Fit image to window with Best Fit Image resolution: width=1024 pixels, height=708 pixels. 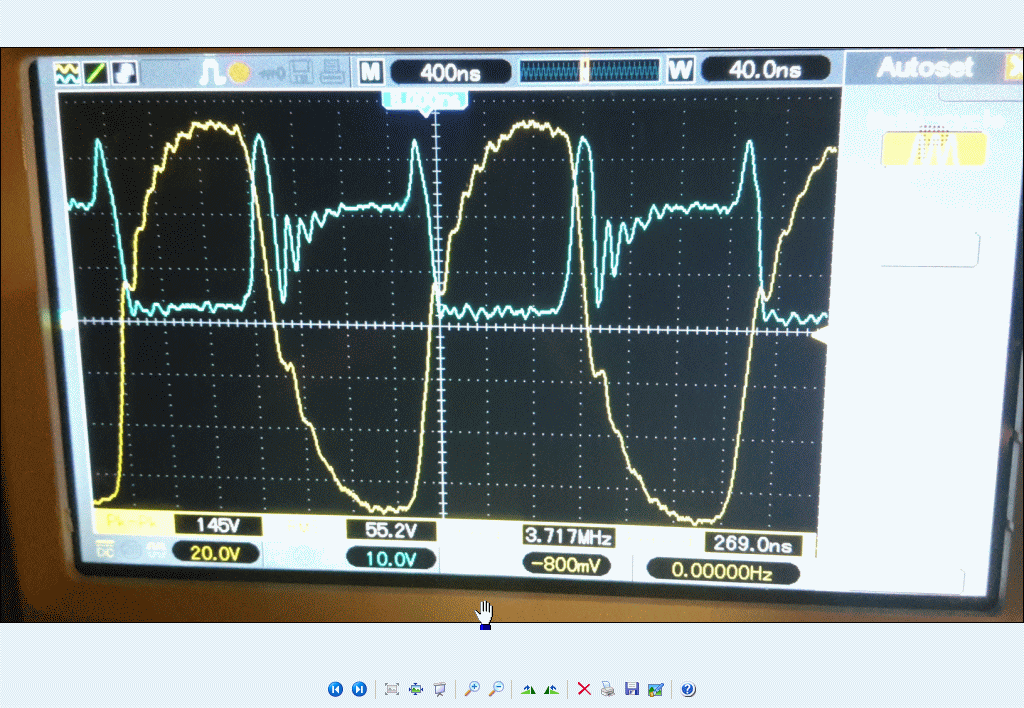[x=392, y=689]
